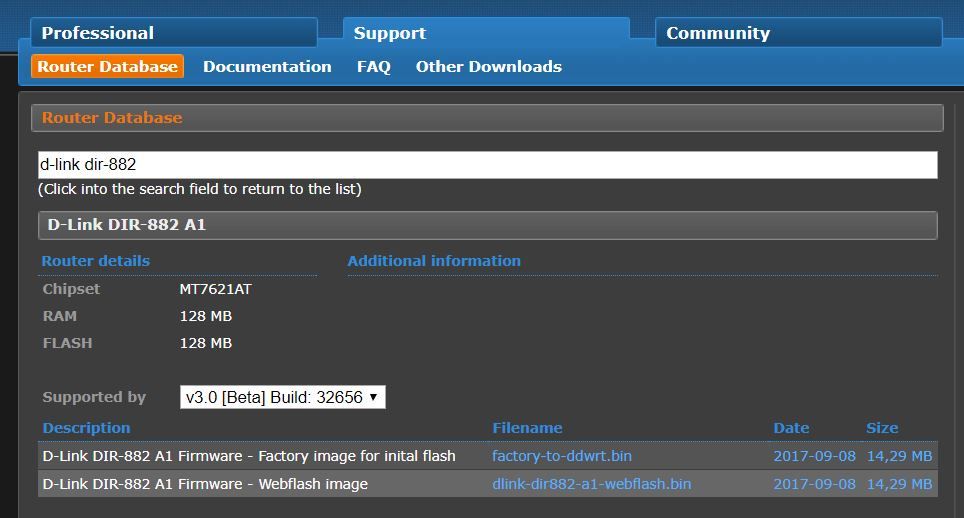Click into the router search field
Viewport: 964px width, 518px height.
coord(488,165)
